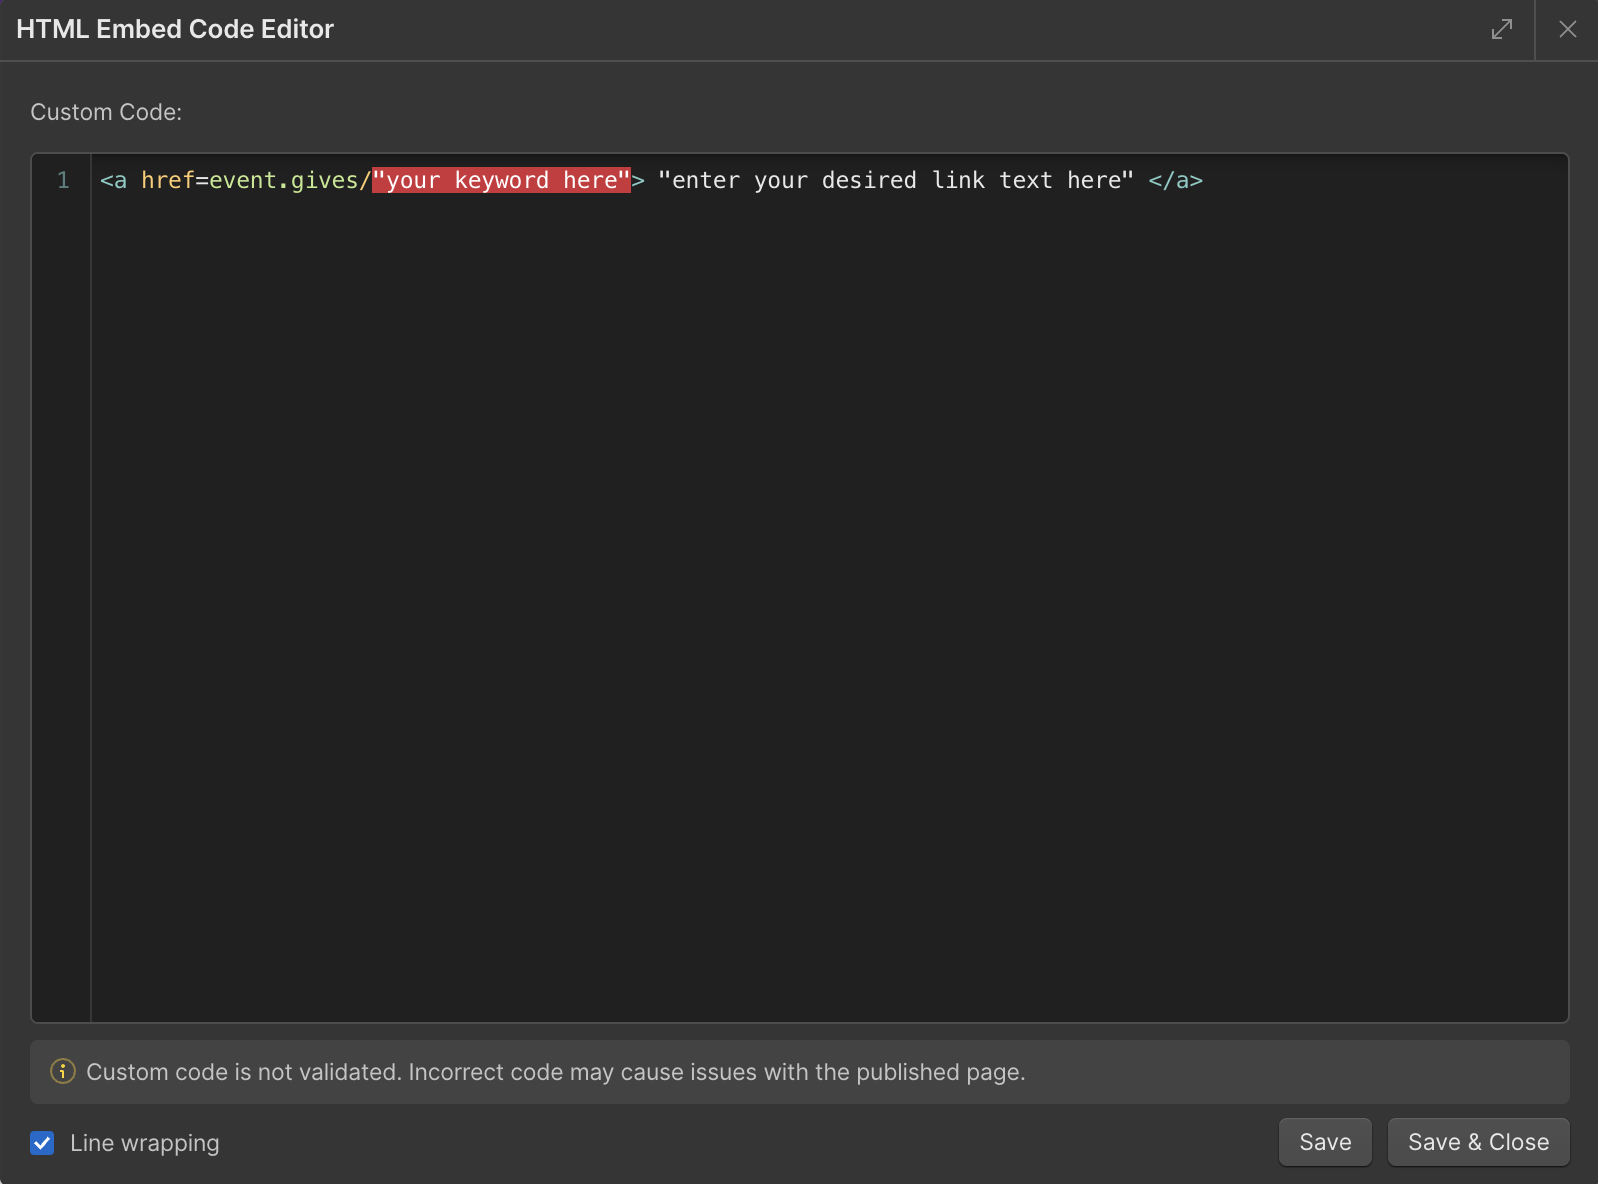The width and height of the screenshot is (1598, 1184).
Task: Toggle the Line wrapping checkbox
Action: (42, 1142)
